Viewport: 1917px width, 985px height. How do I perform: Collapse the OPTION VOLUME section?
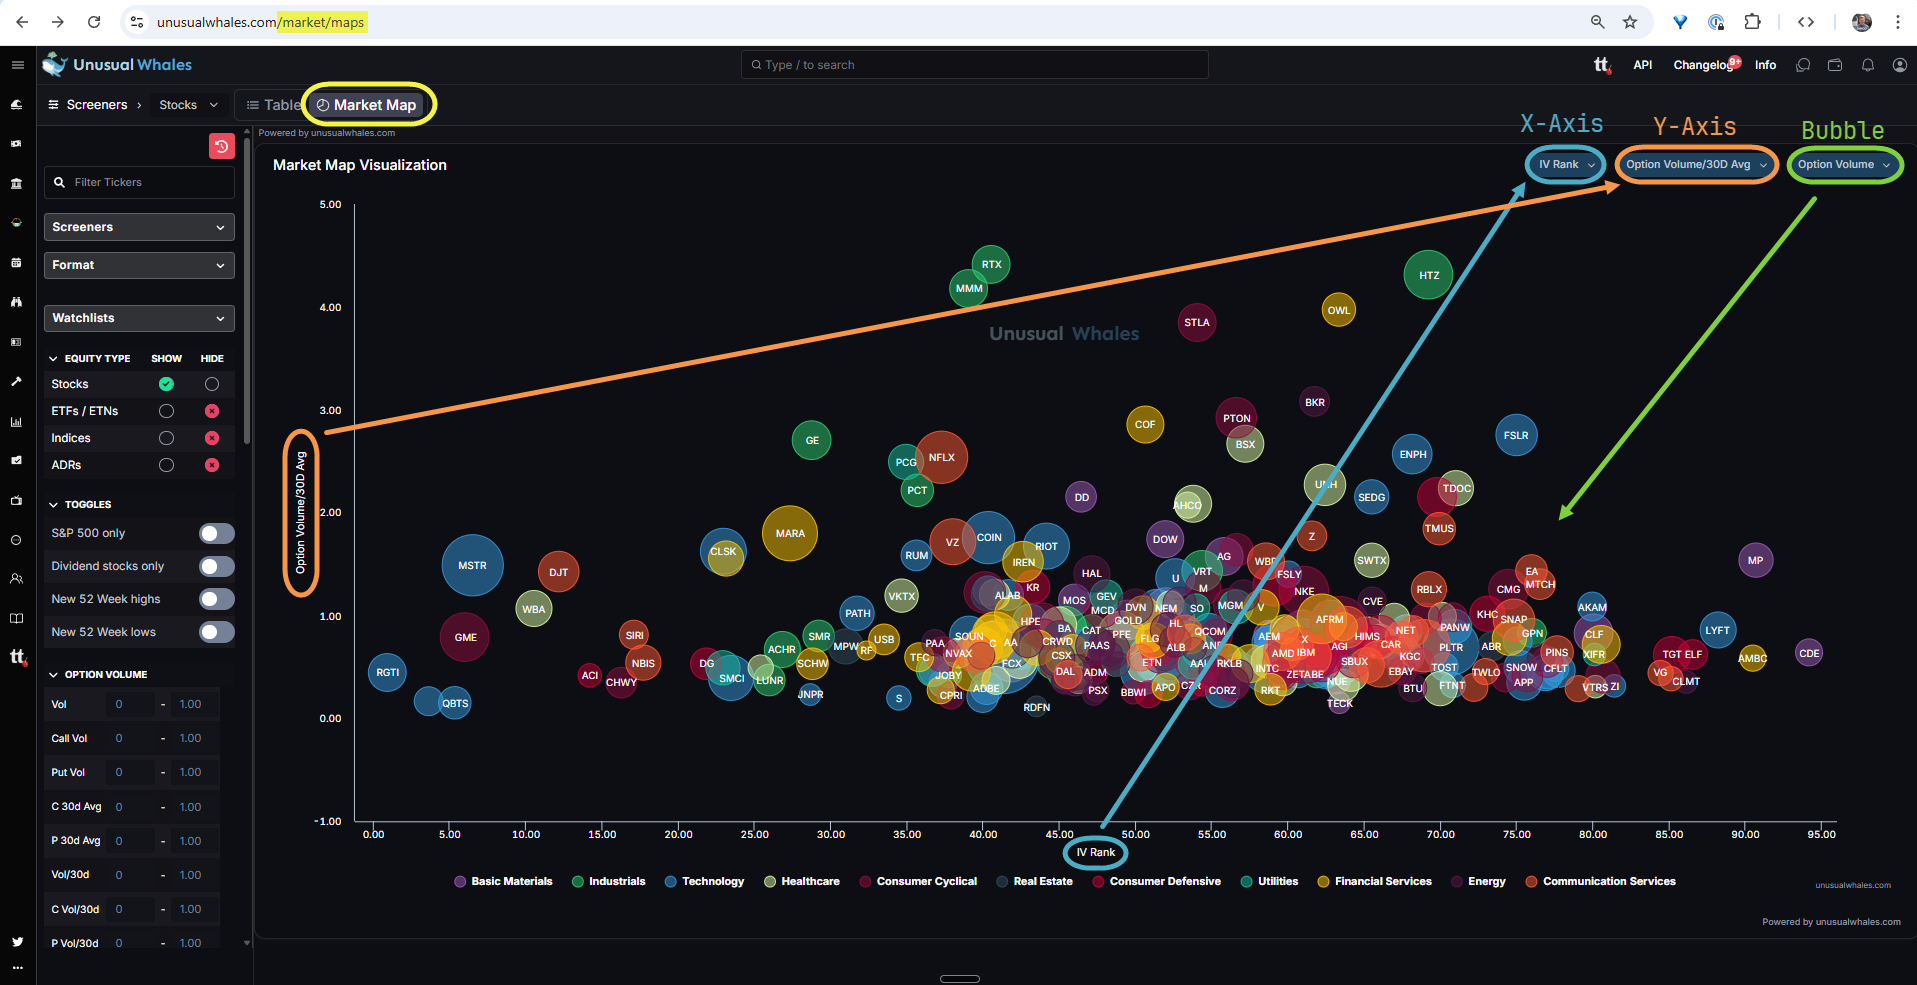pos(98,675)
